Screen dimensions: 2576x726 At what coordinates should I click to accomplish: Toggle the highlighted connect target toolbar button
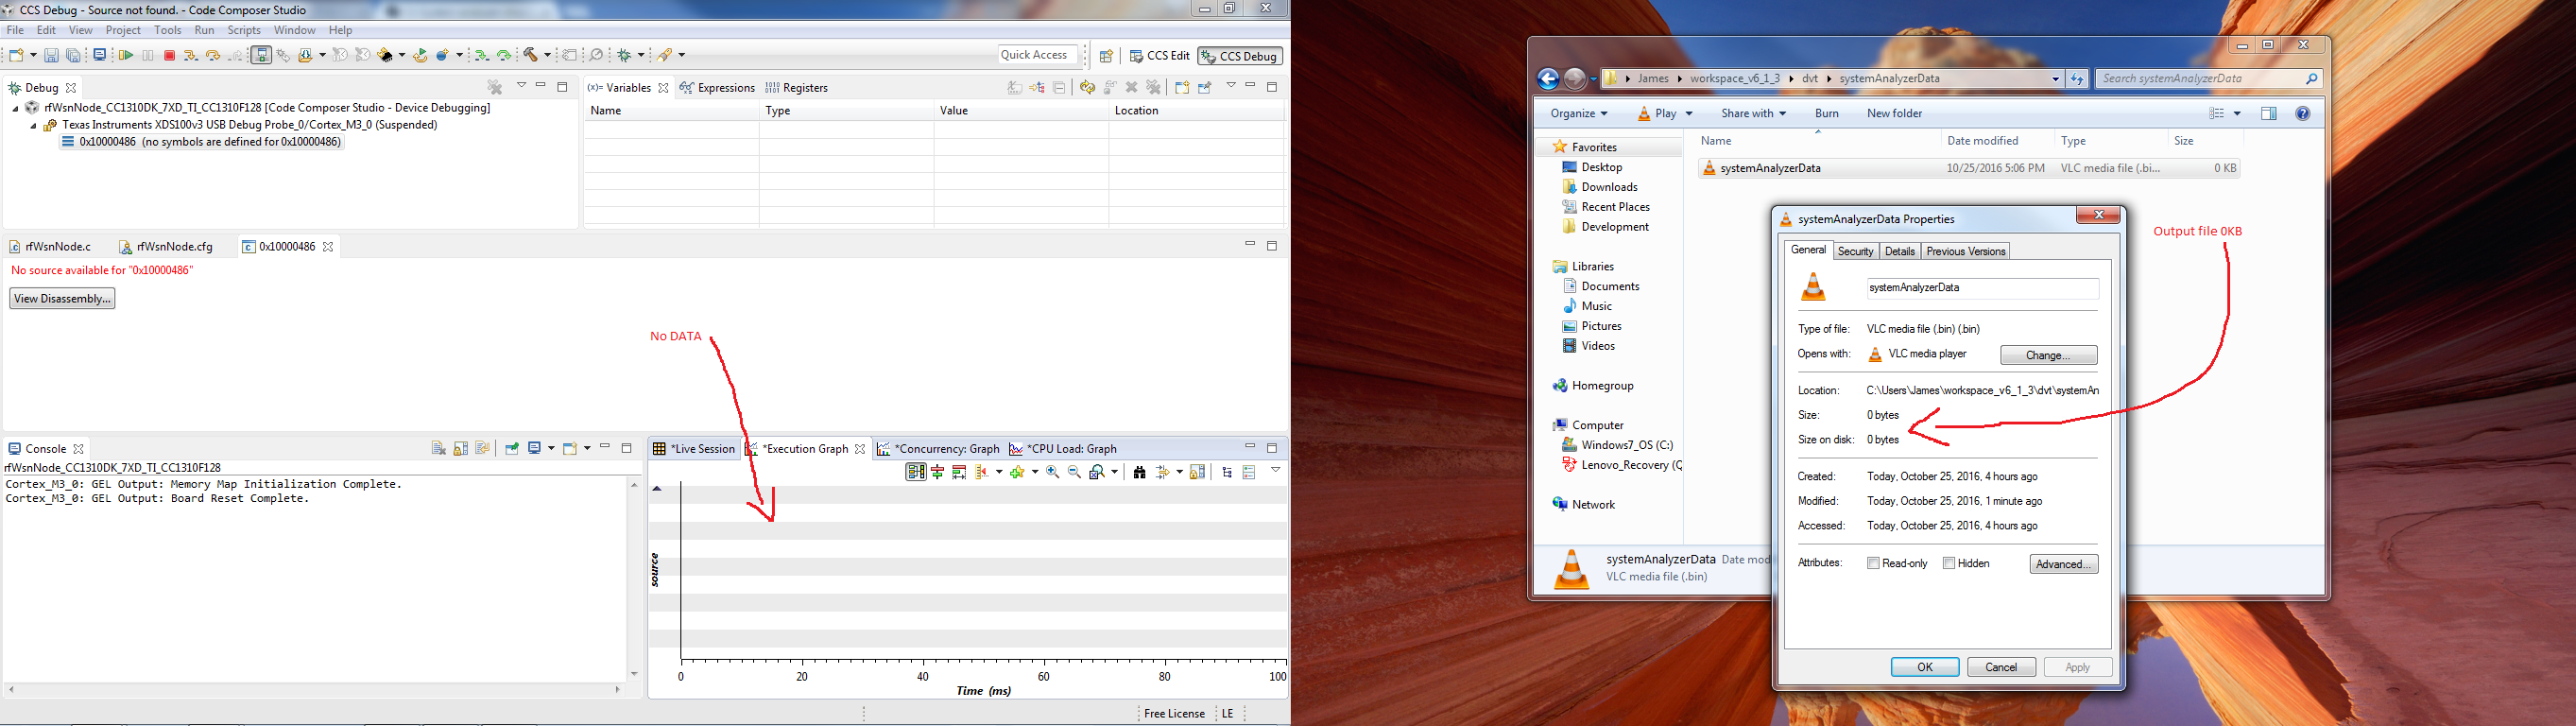click(x=261, y=55)
